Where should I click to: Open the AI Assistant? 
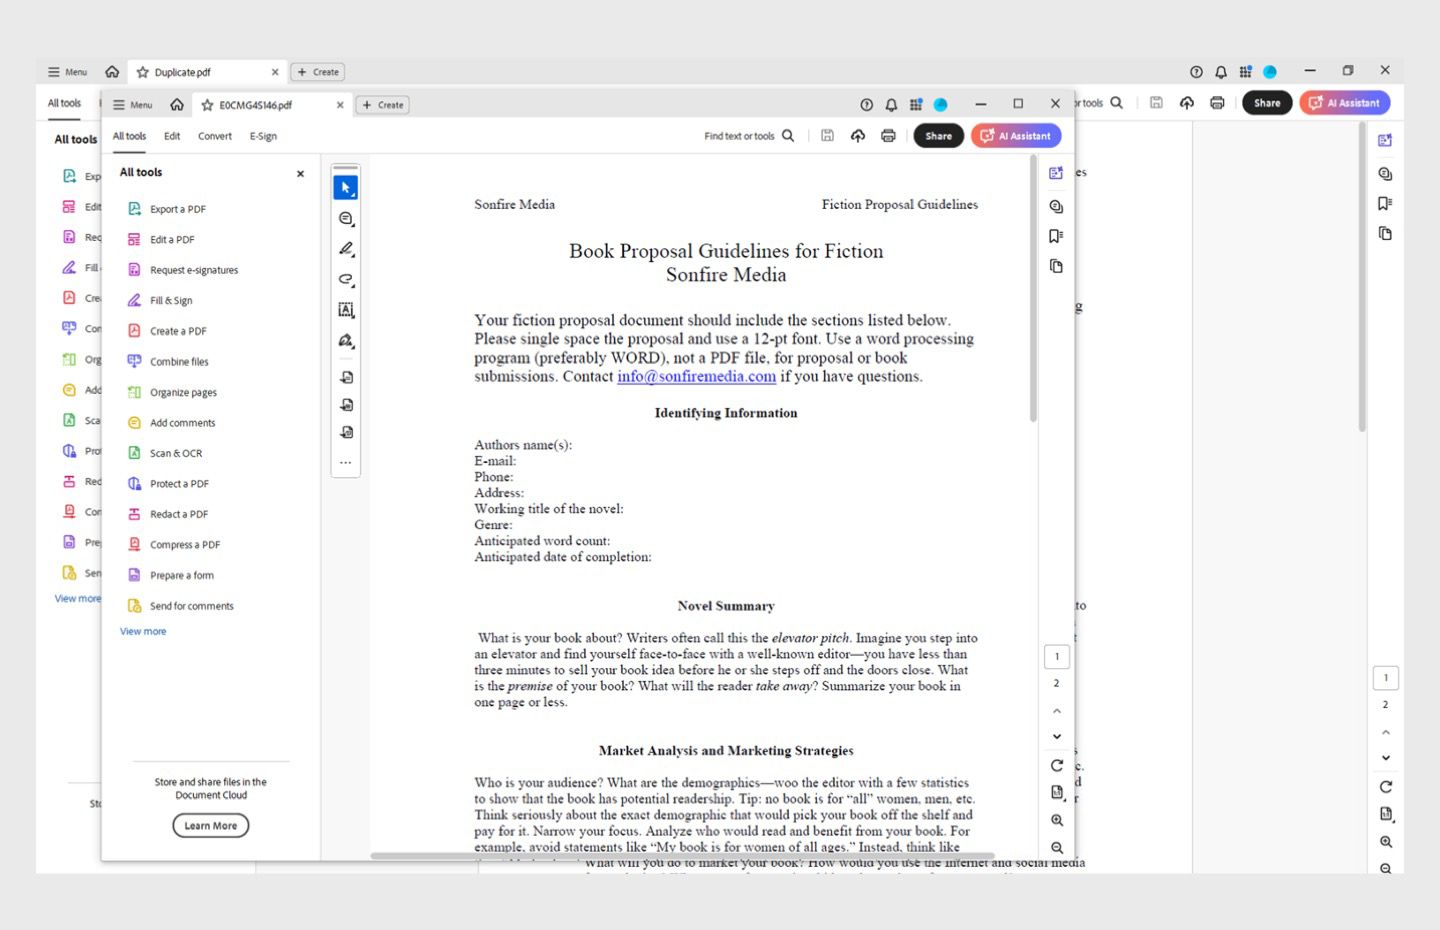coord(1015,135)
